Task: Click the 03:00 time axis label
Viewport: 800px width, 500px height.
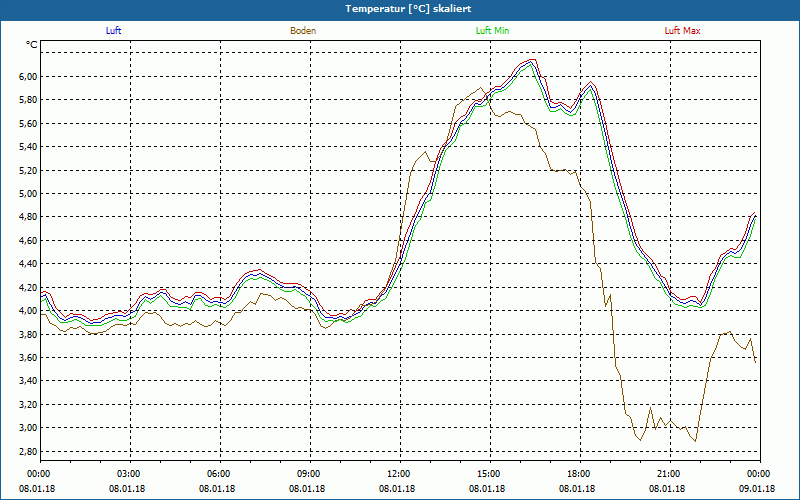Action: [130, 474]
